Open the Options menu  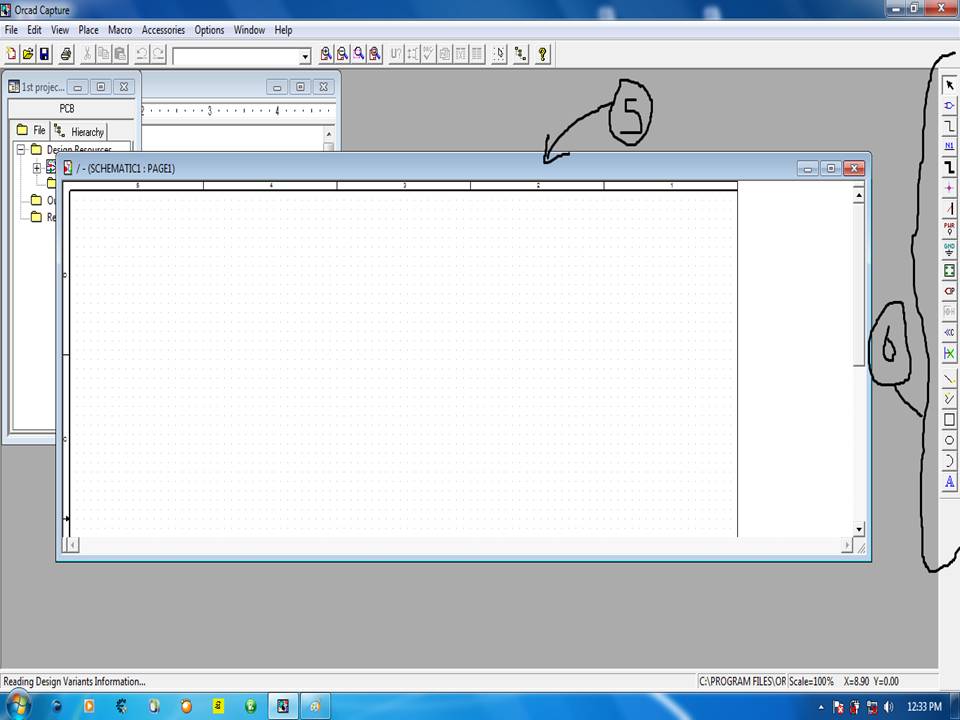[209, 29]
